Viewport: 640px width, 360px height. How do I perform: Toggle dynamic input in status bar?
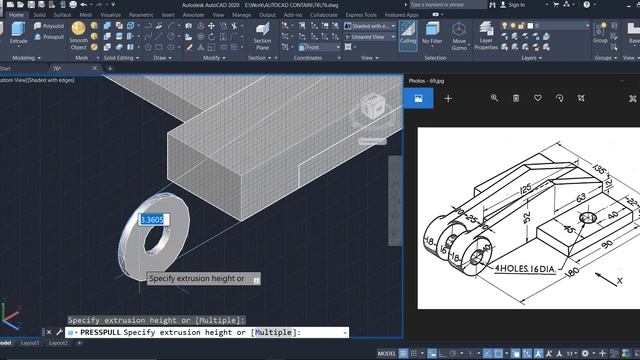click(432, 353)
